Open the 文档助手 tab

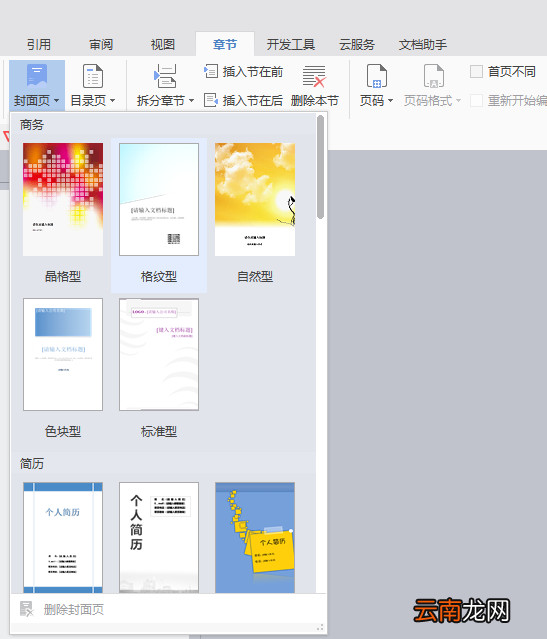tap(423, 44)
